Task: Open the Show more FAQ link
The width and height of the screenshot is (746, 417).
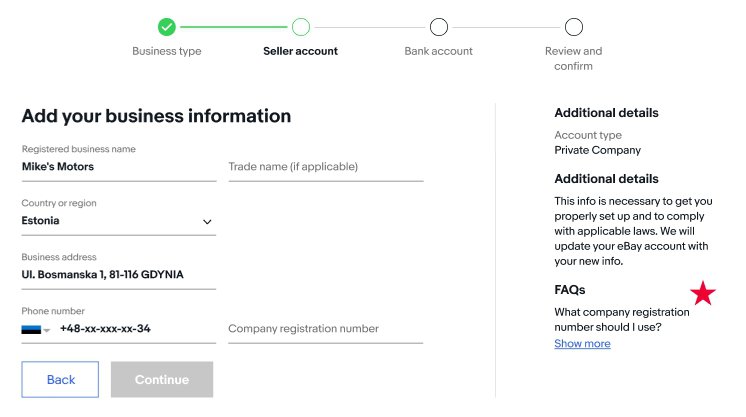Action: 582,344
